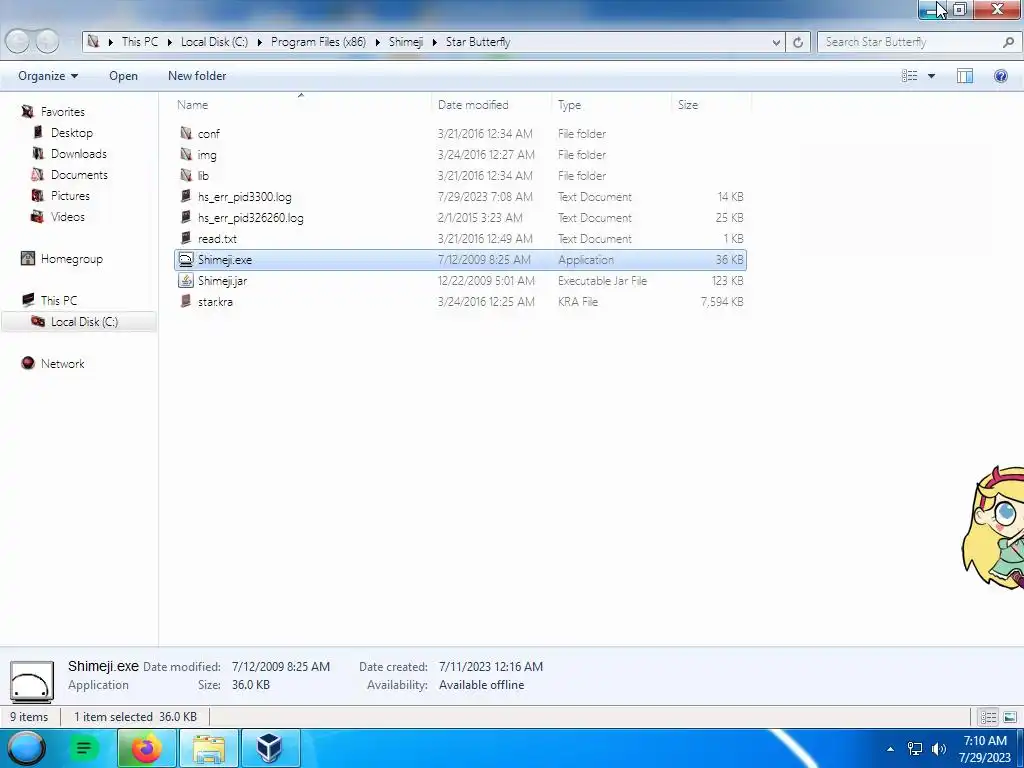Show hidden system tray icons
The image size is (1024, 768).
[x=890, y=749]
